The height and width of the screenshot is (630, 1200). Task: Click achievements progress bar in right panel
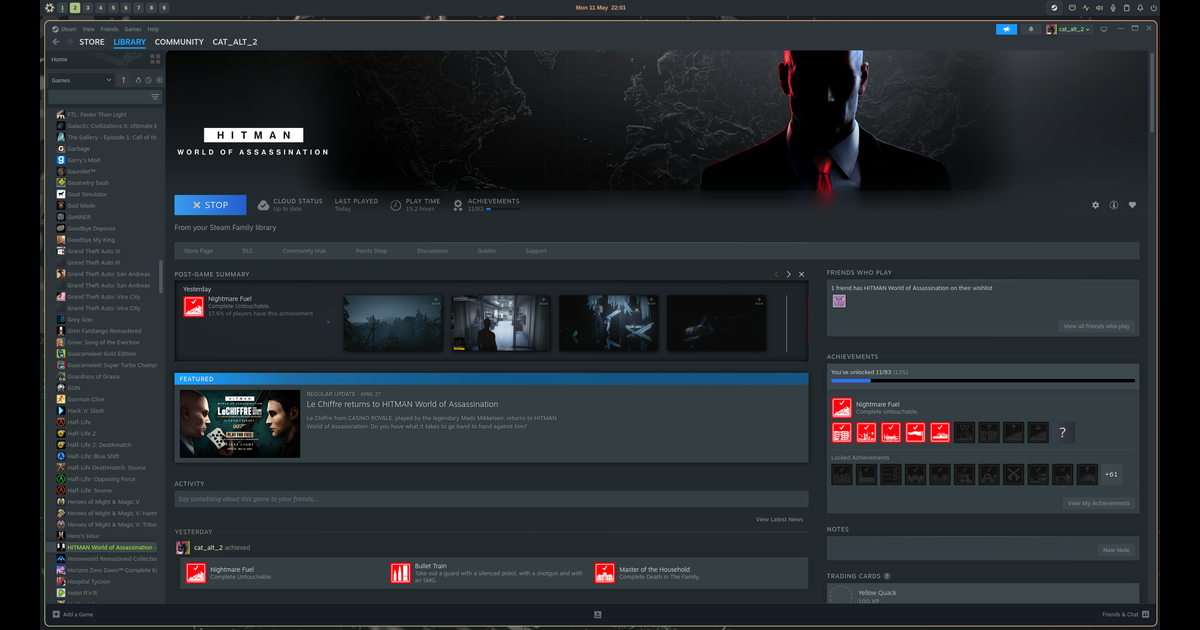[x=983, y=381]
